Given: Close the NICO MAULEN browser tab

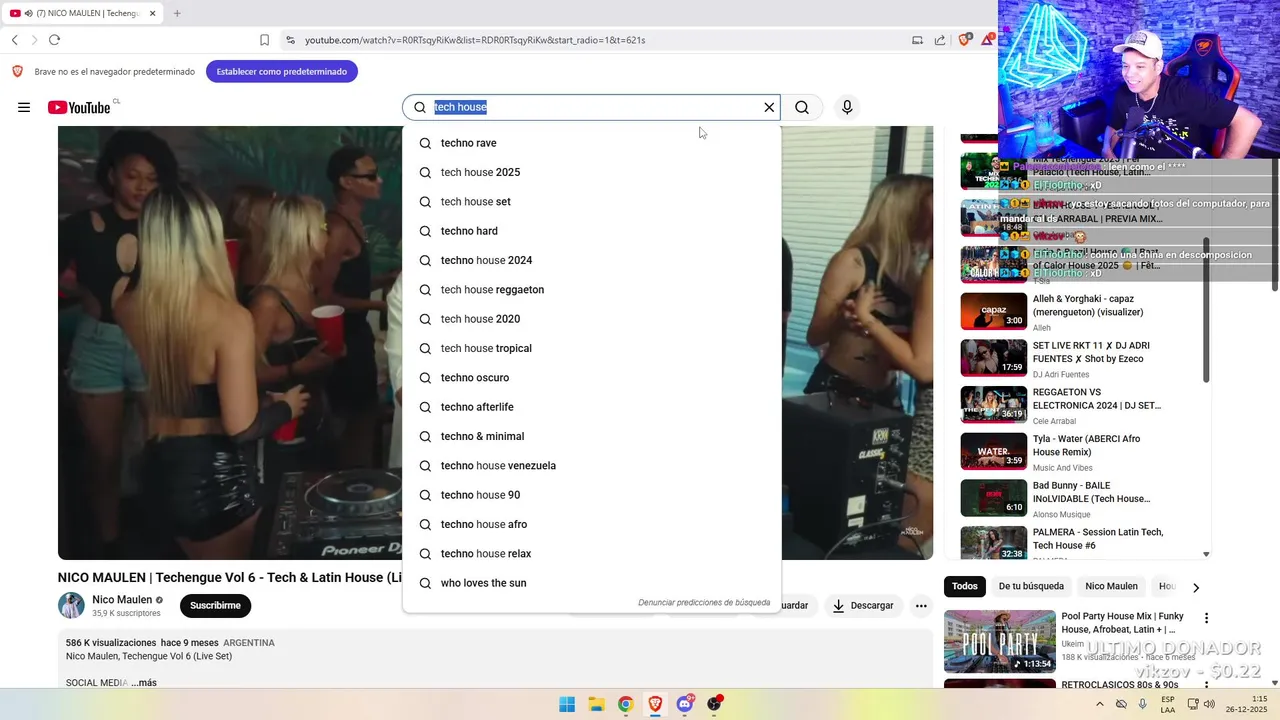Looking at the screenshot, I should tap(153, 13).
